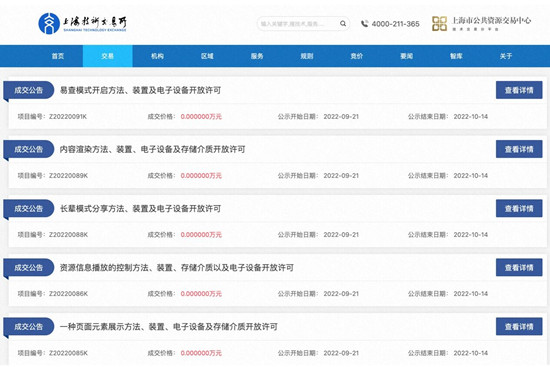Click the 成交公告 badge on the first listing
Screen dimensions: 550x367
pos(29,90)
